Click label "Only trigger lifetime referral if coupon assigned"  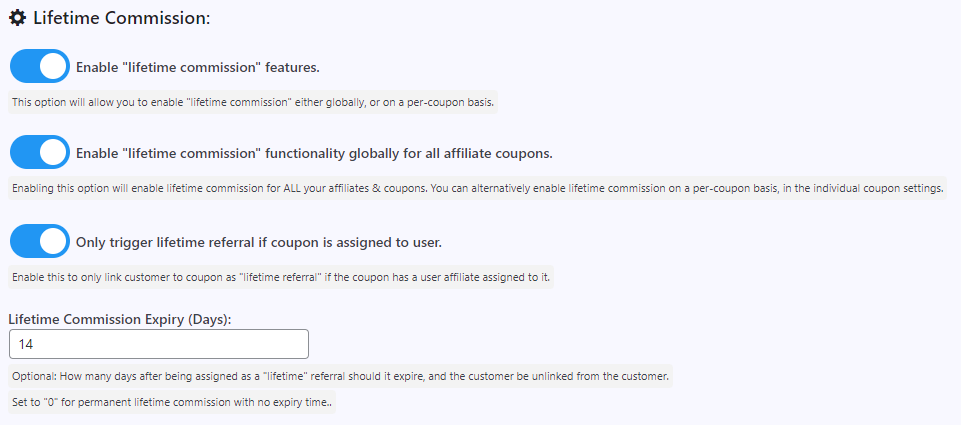tap(259, 242)
